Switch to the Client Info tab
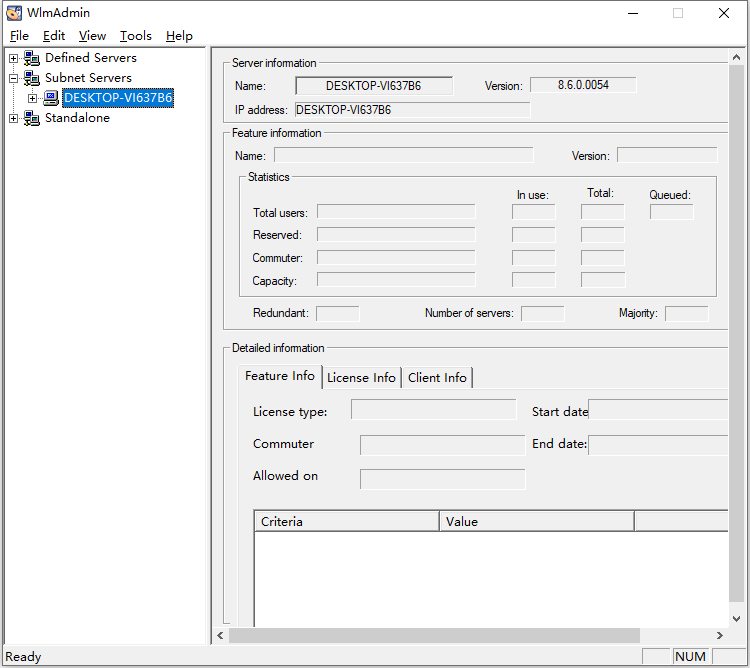 [437, 378]
